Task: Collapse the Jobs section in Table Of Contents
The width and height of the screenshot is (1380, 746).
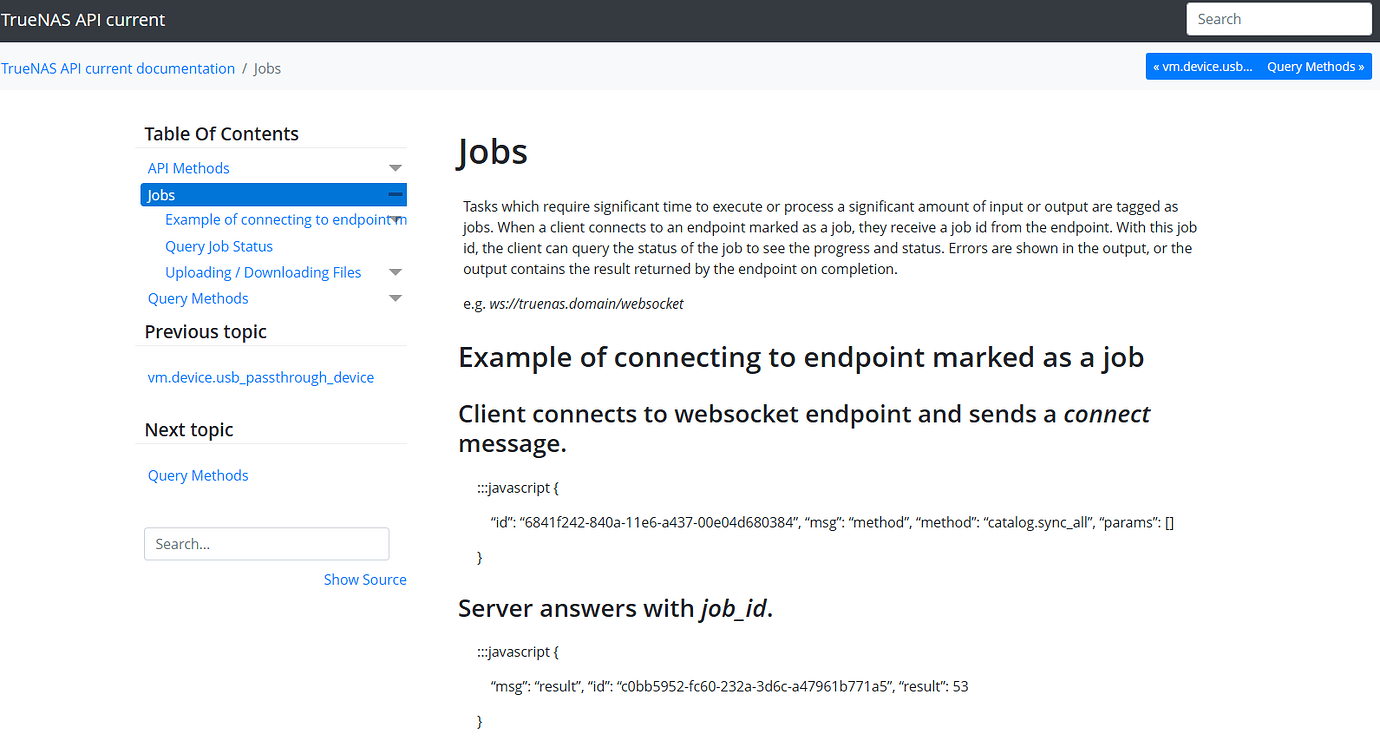Action: pyautogui.click(x=396, y=194)
